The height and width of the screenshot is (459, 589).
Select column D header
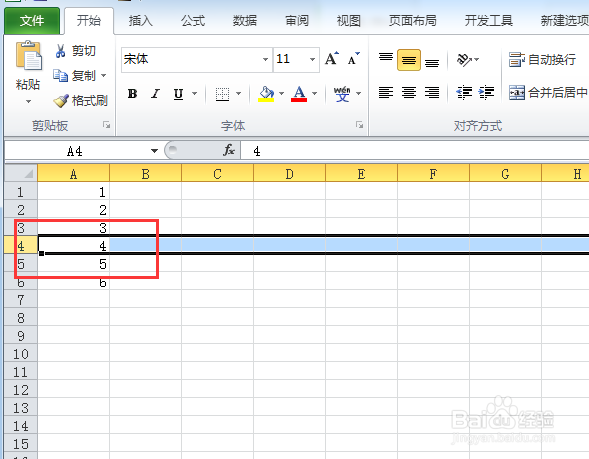click(289, 174)
